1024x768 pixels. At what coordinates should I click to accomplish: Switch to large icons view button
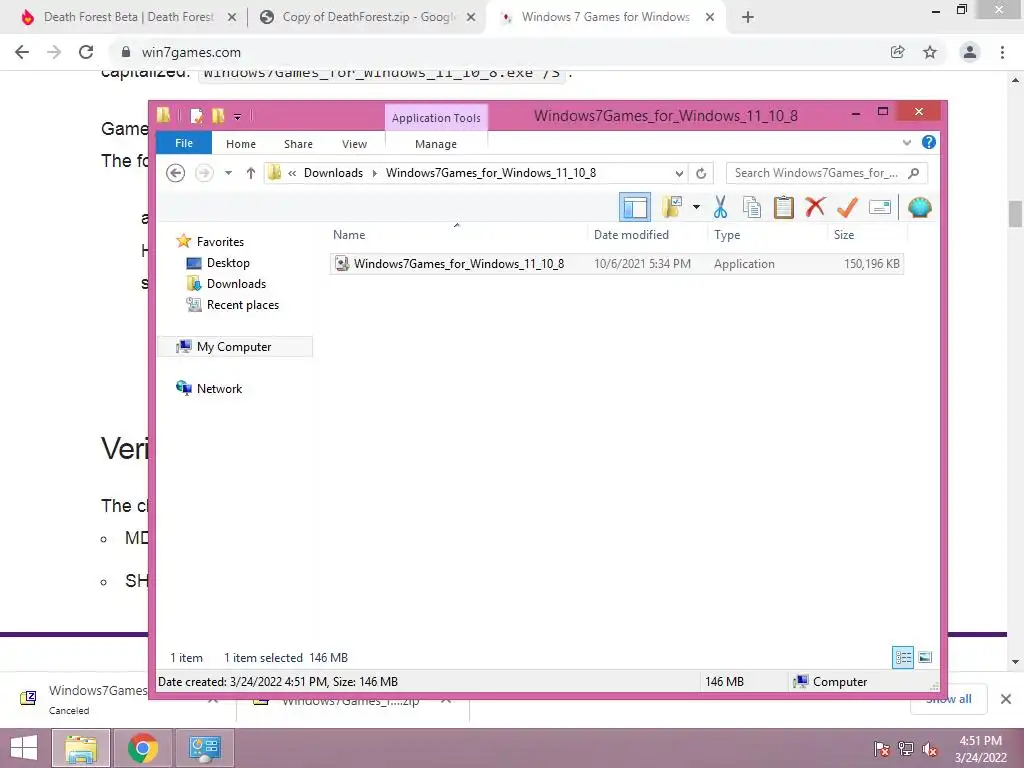click(925, 657)
